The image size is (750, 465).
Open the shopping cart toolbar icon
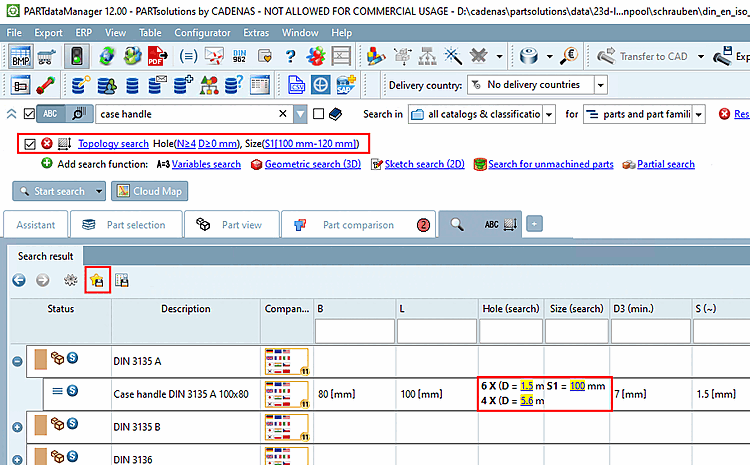[45, 57]
